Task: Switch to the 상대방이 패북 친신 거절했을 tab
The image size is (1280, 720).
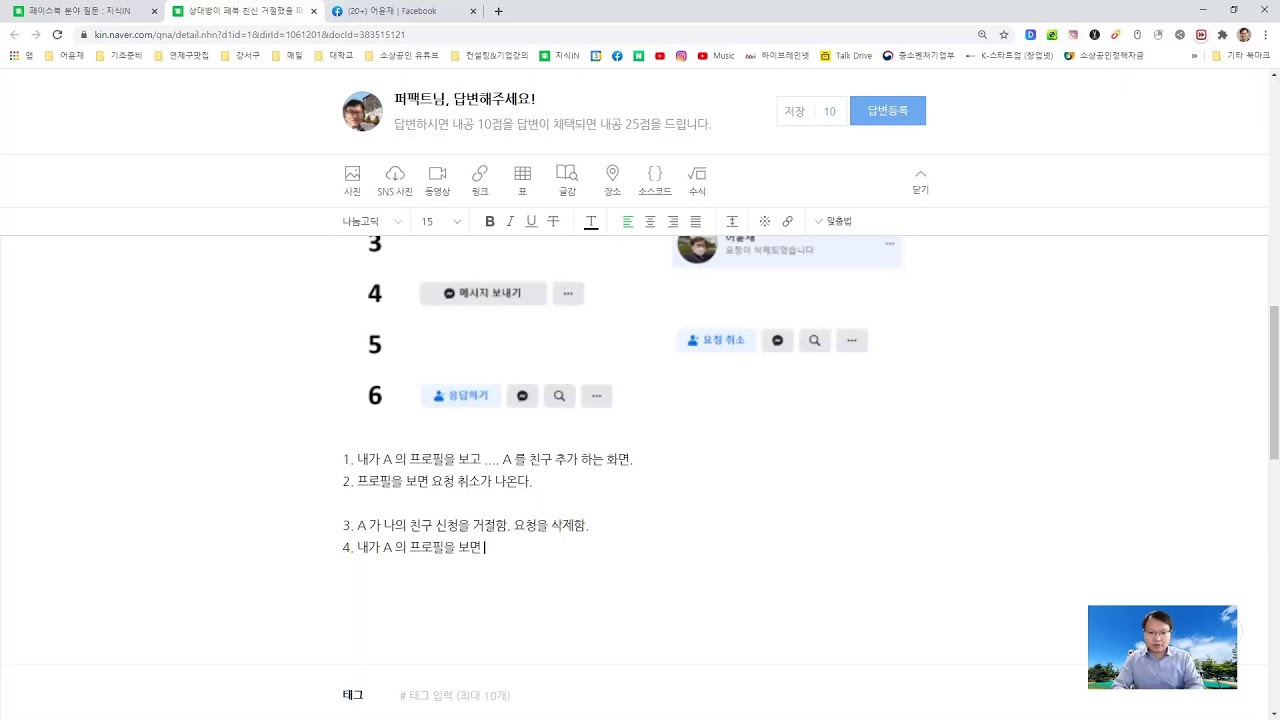Action: tap(243, 11)
